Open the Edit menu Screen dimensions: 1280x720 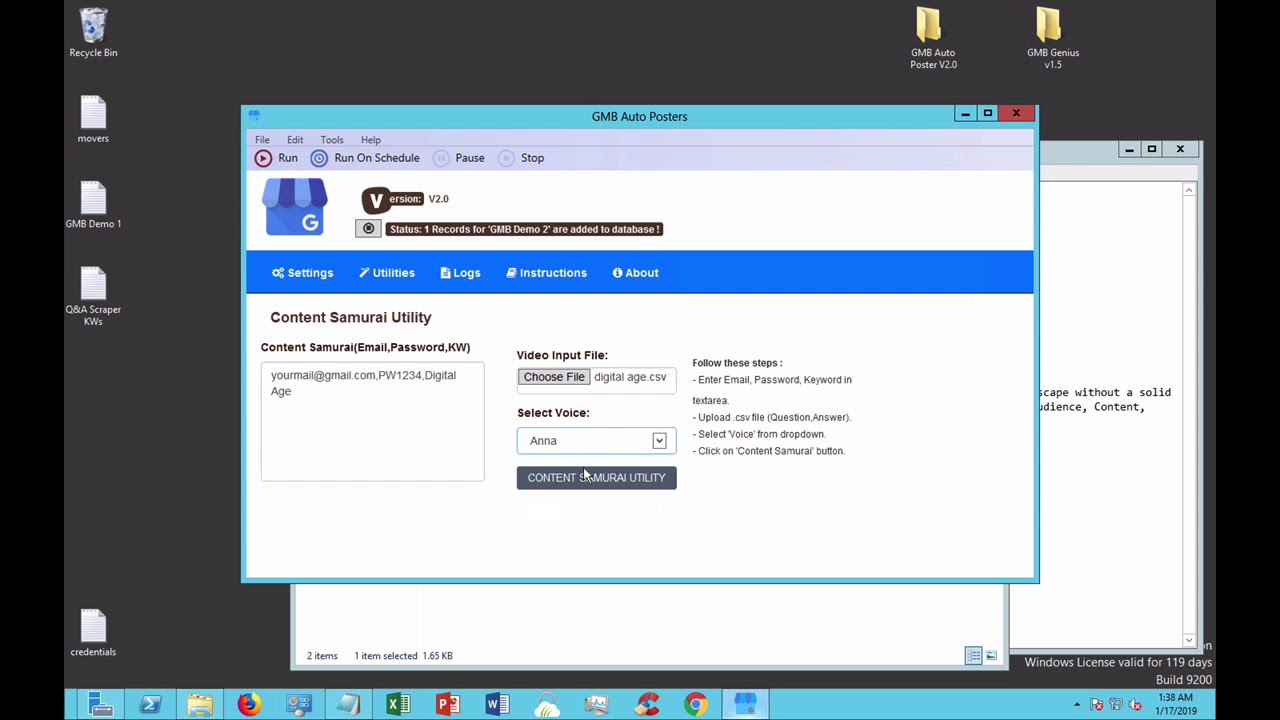(x=295, y=140)
